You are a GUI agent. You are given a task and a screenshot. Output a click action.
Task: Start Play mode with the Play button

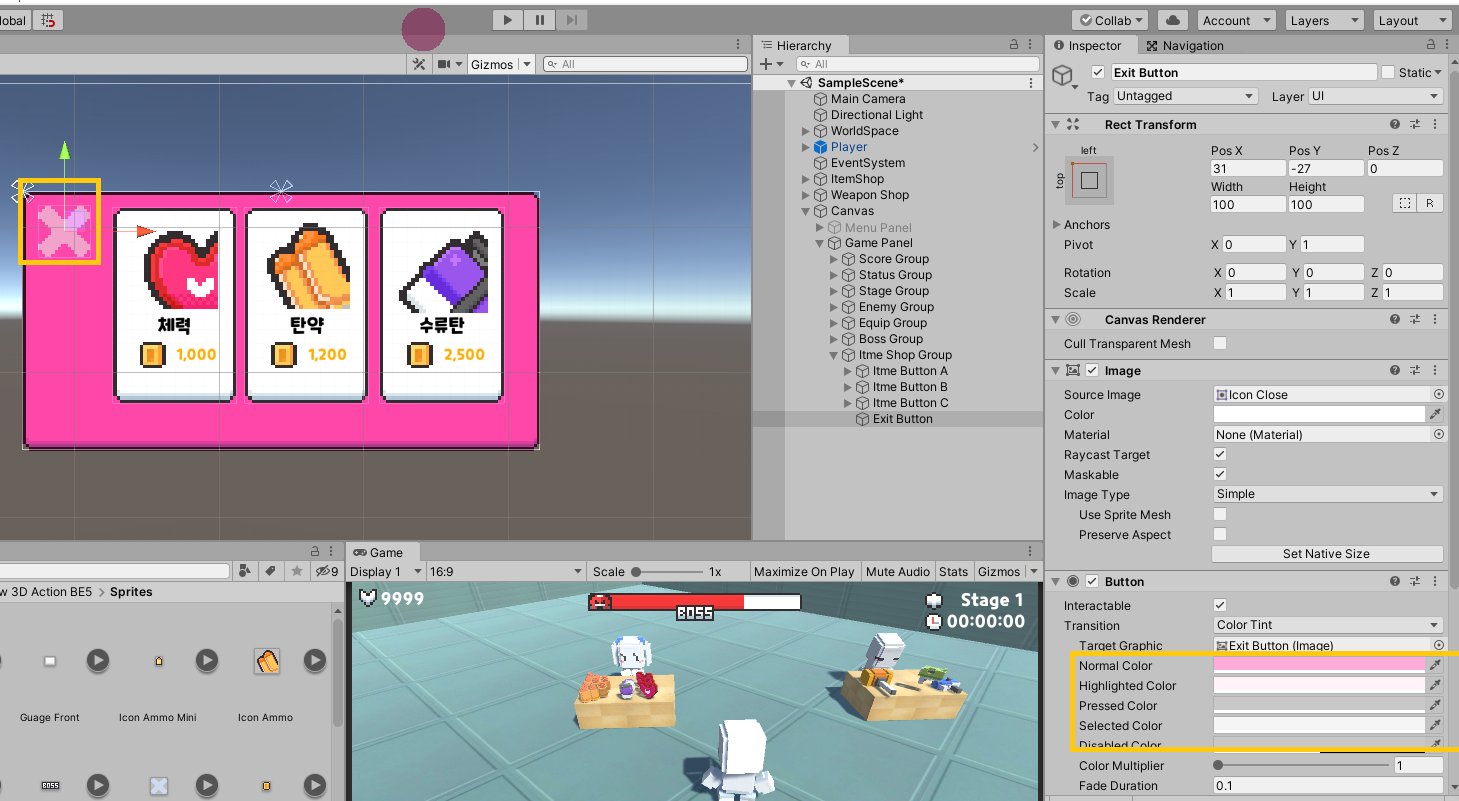[508, 20]
